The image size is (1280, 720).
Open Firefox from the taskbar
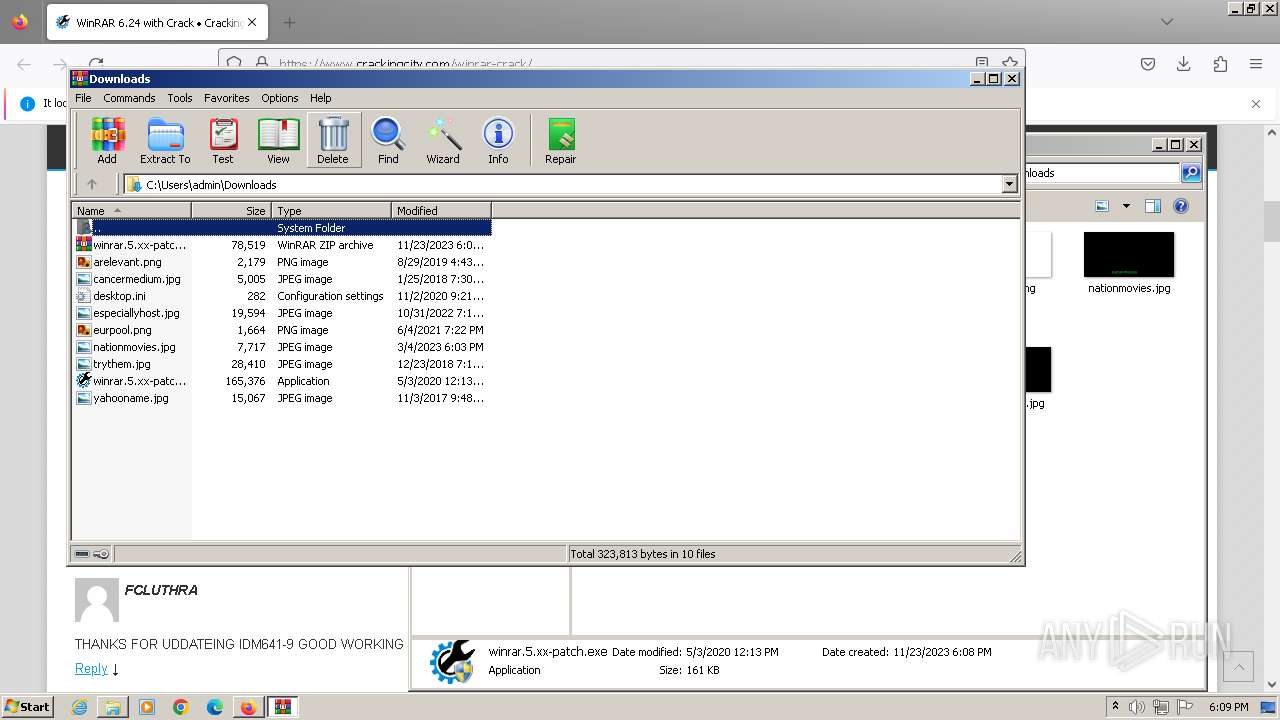click(248, 707)
